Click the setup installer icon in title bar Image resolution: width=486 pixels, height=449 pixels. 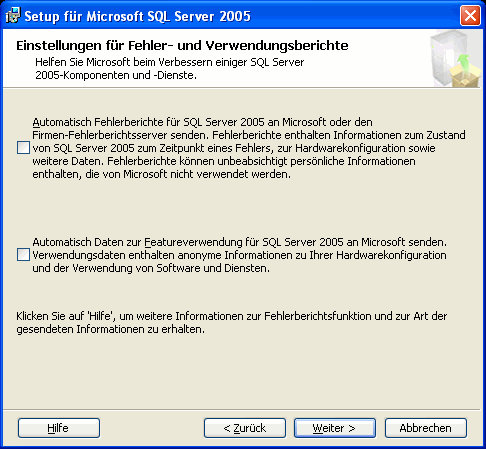(13, 16)
